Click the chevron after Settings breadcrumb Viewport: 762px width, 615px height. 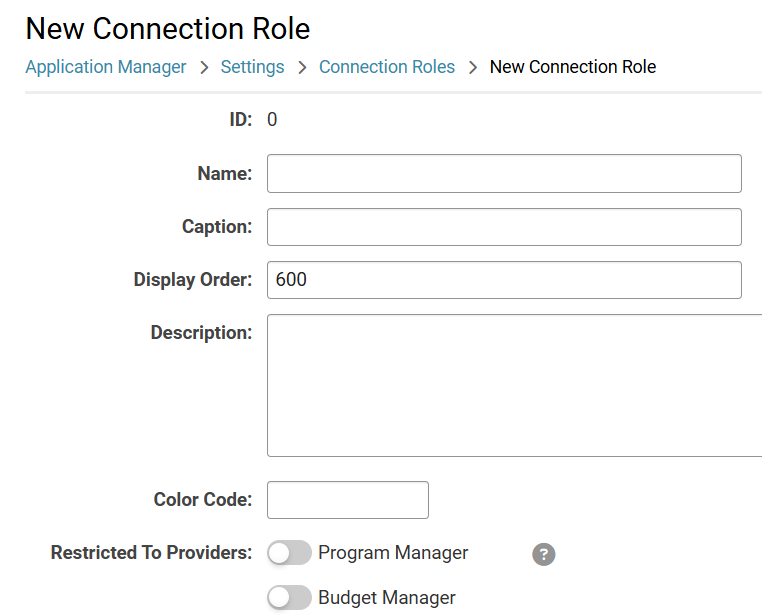point(302,68)
